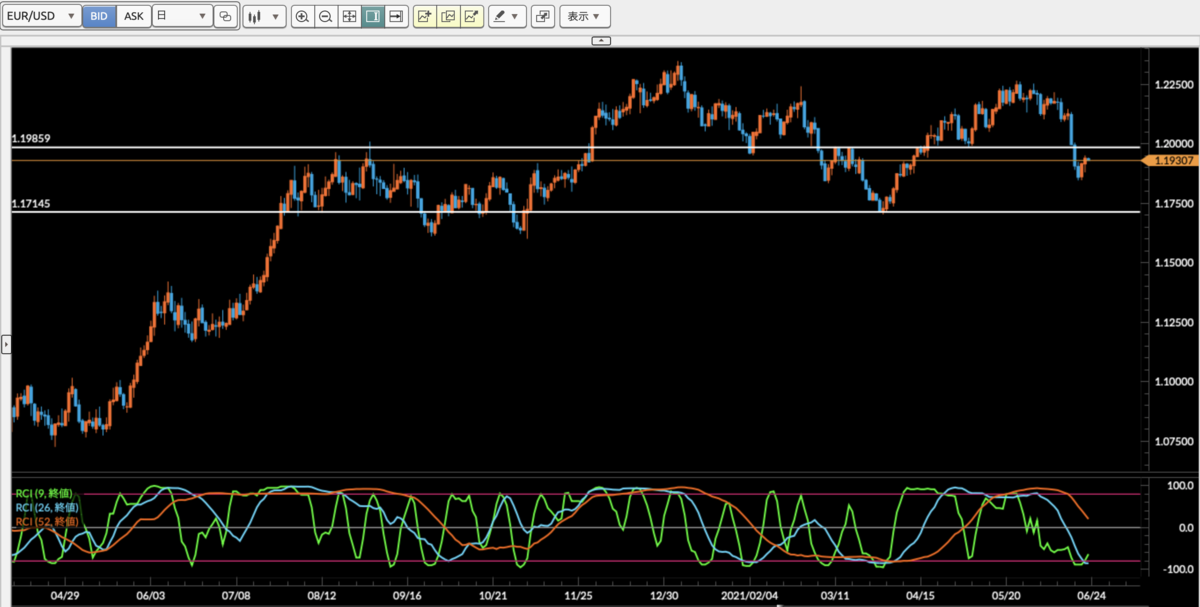Collapse the toolbar with top arrow handle

[x=600, y=40]
